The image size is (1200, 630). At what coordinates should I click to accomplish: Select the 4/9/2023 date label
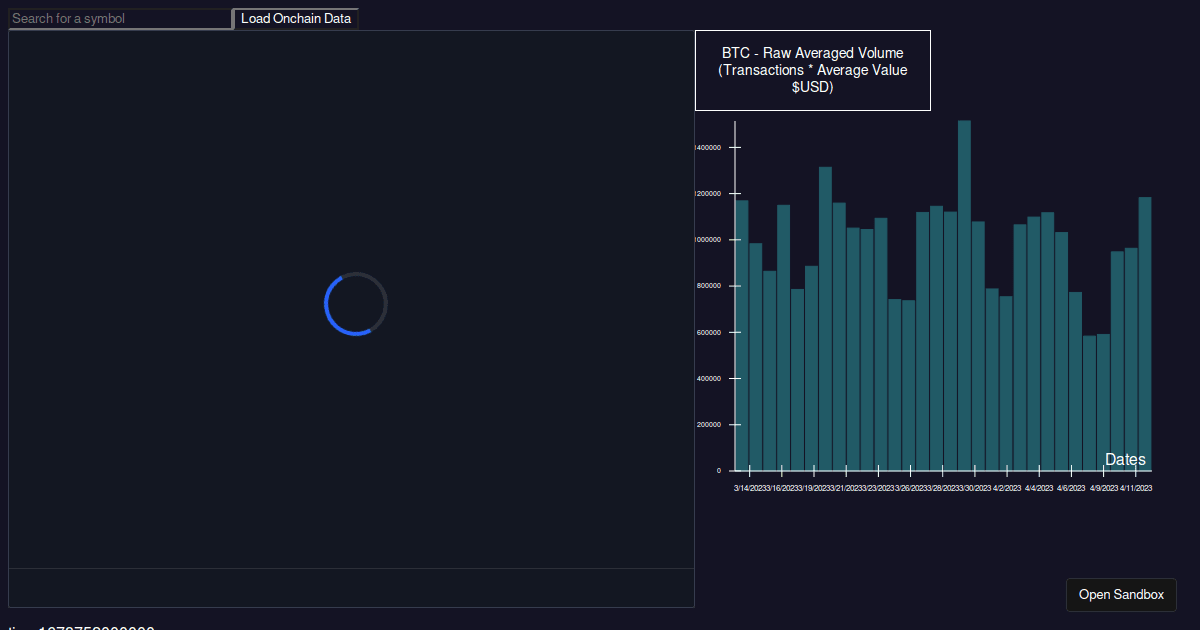(1104, 488)
